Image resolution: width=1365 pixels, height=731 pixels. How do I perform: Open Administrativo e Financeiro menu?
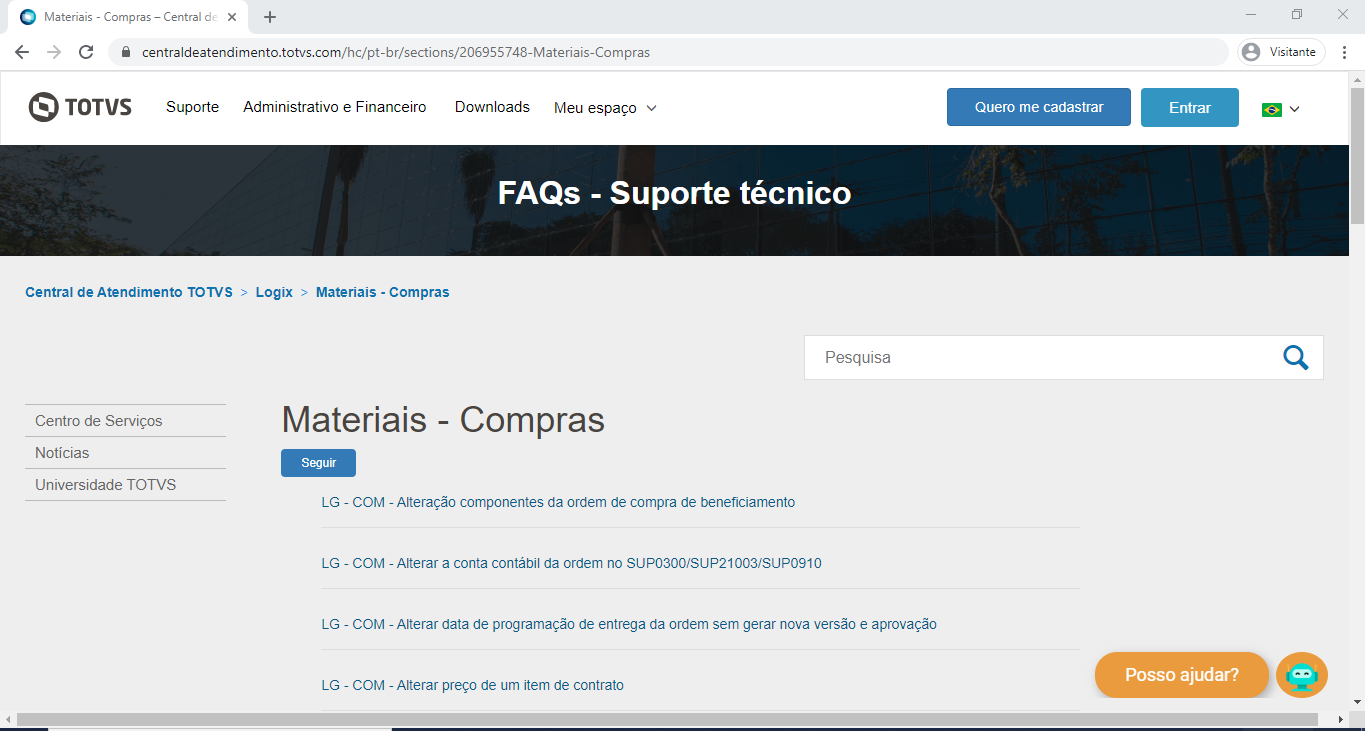(x=335, y=107)
